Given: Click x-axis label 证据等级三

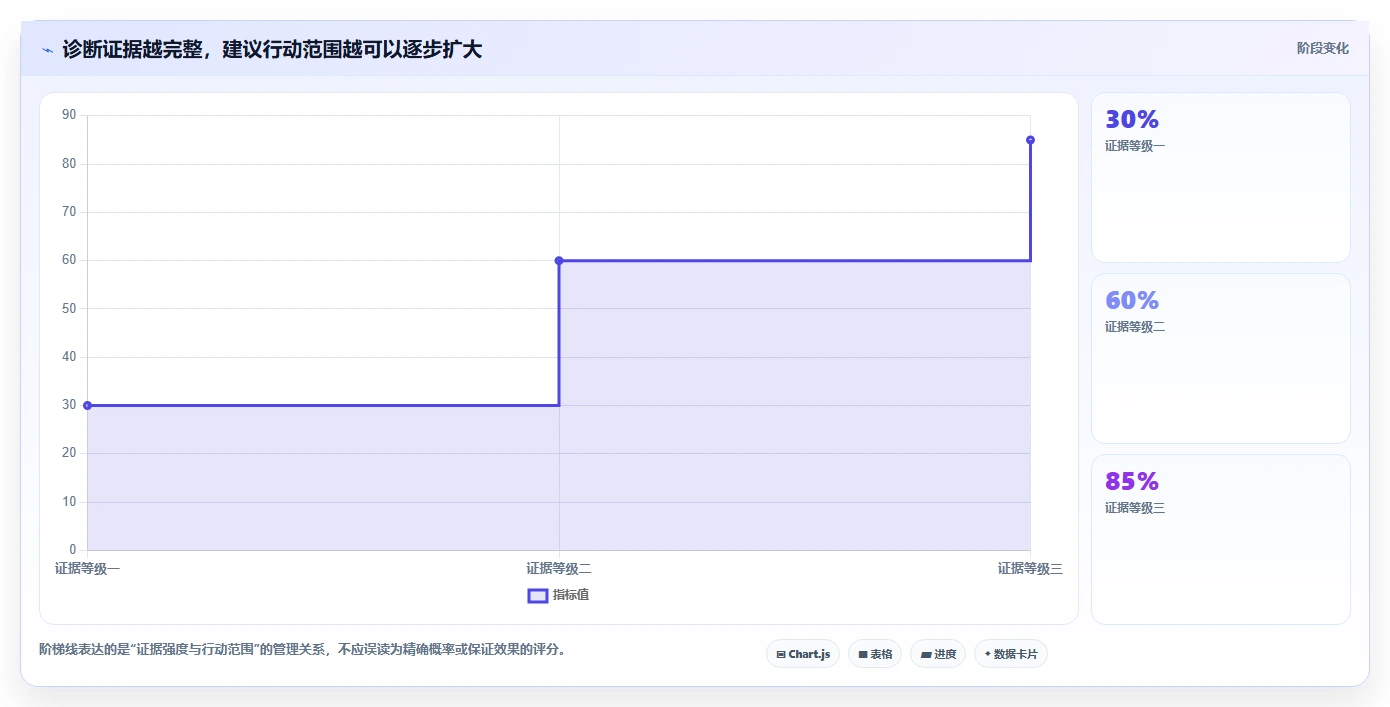Looking at the screenshot, I should (x=1030, y=569).
